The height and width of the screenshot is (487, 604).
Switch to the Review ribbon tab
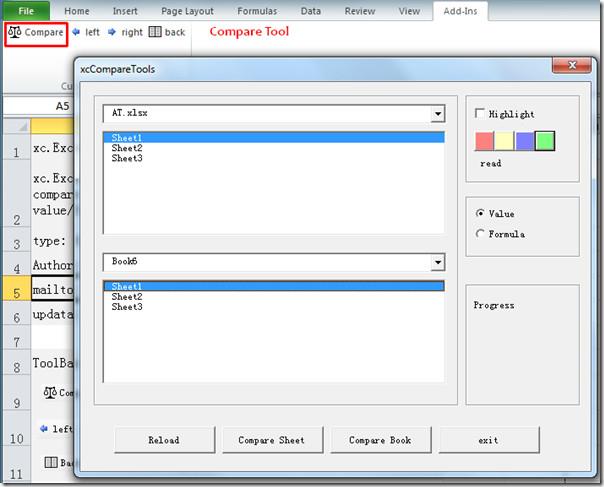pyautogui.click(x=360, y=11)
